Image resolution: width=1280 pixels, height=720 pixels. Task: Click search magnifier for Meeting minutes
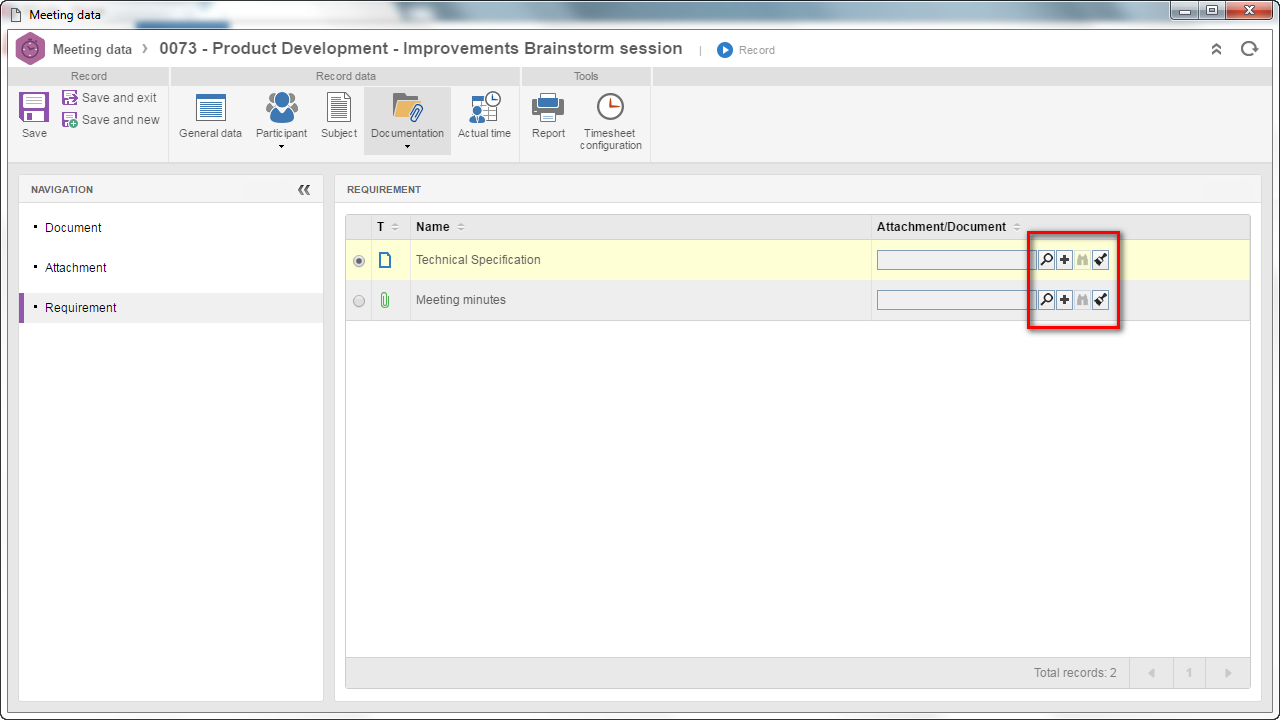coord(1046,300)
